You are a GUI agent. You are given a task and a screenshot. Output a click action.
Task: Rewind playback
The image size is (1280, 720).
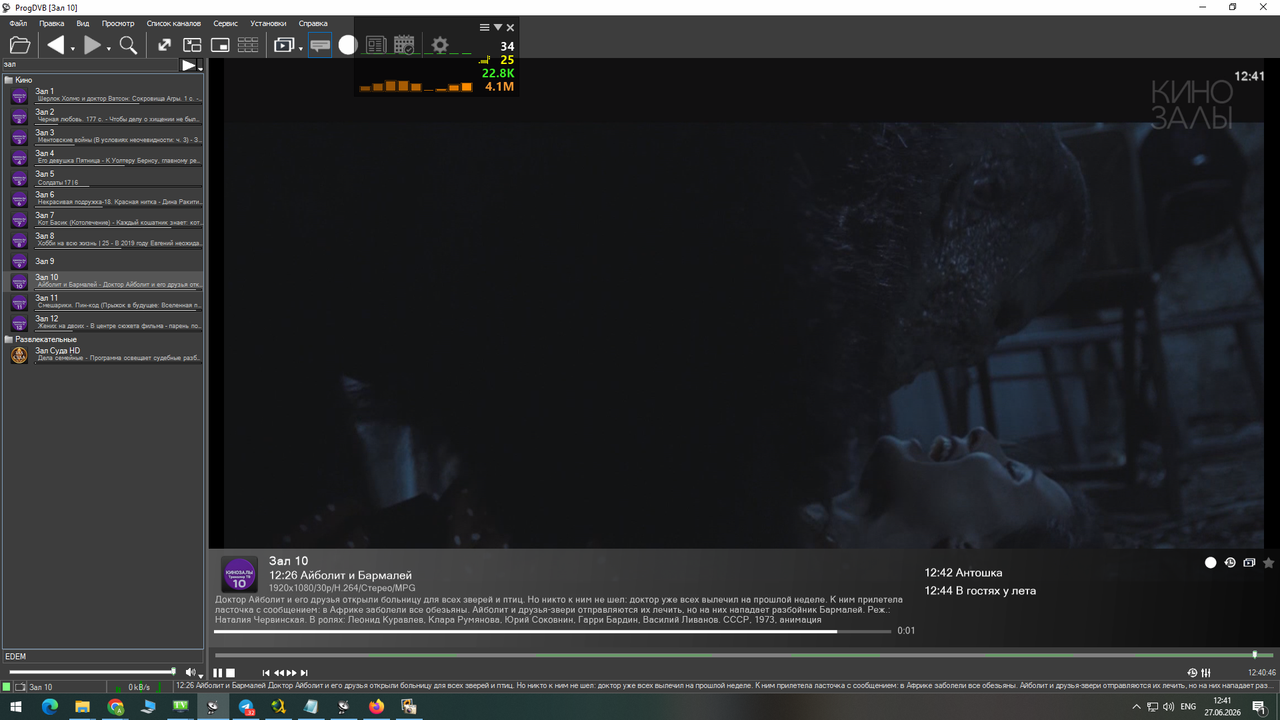tap(279, 673)
